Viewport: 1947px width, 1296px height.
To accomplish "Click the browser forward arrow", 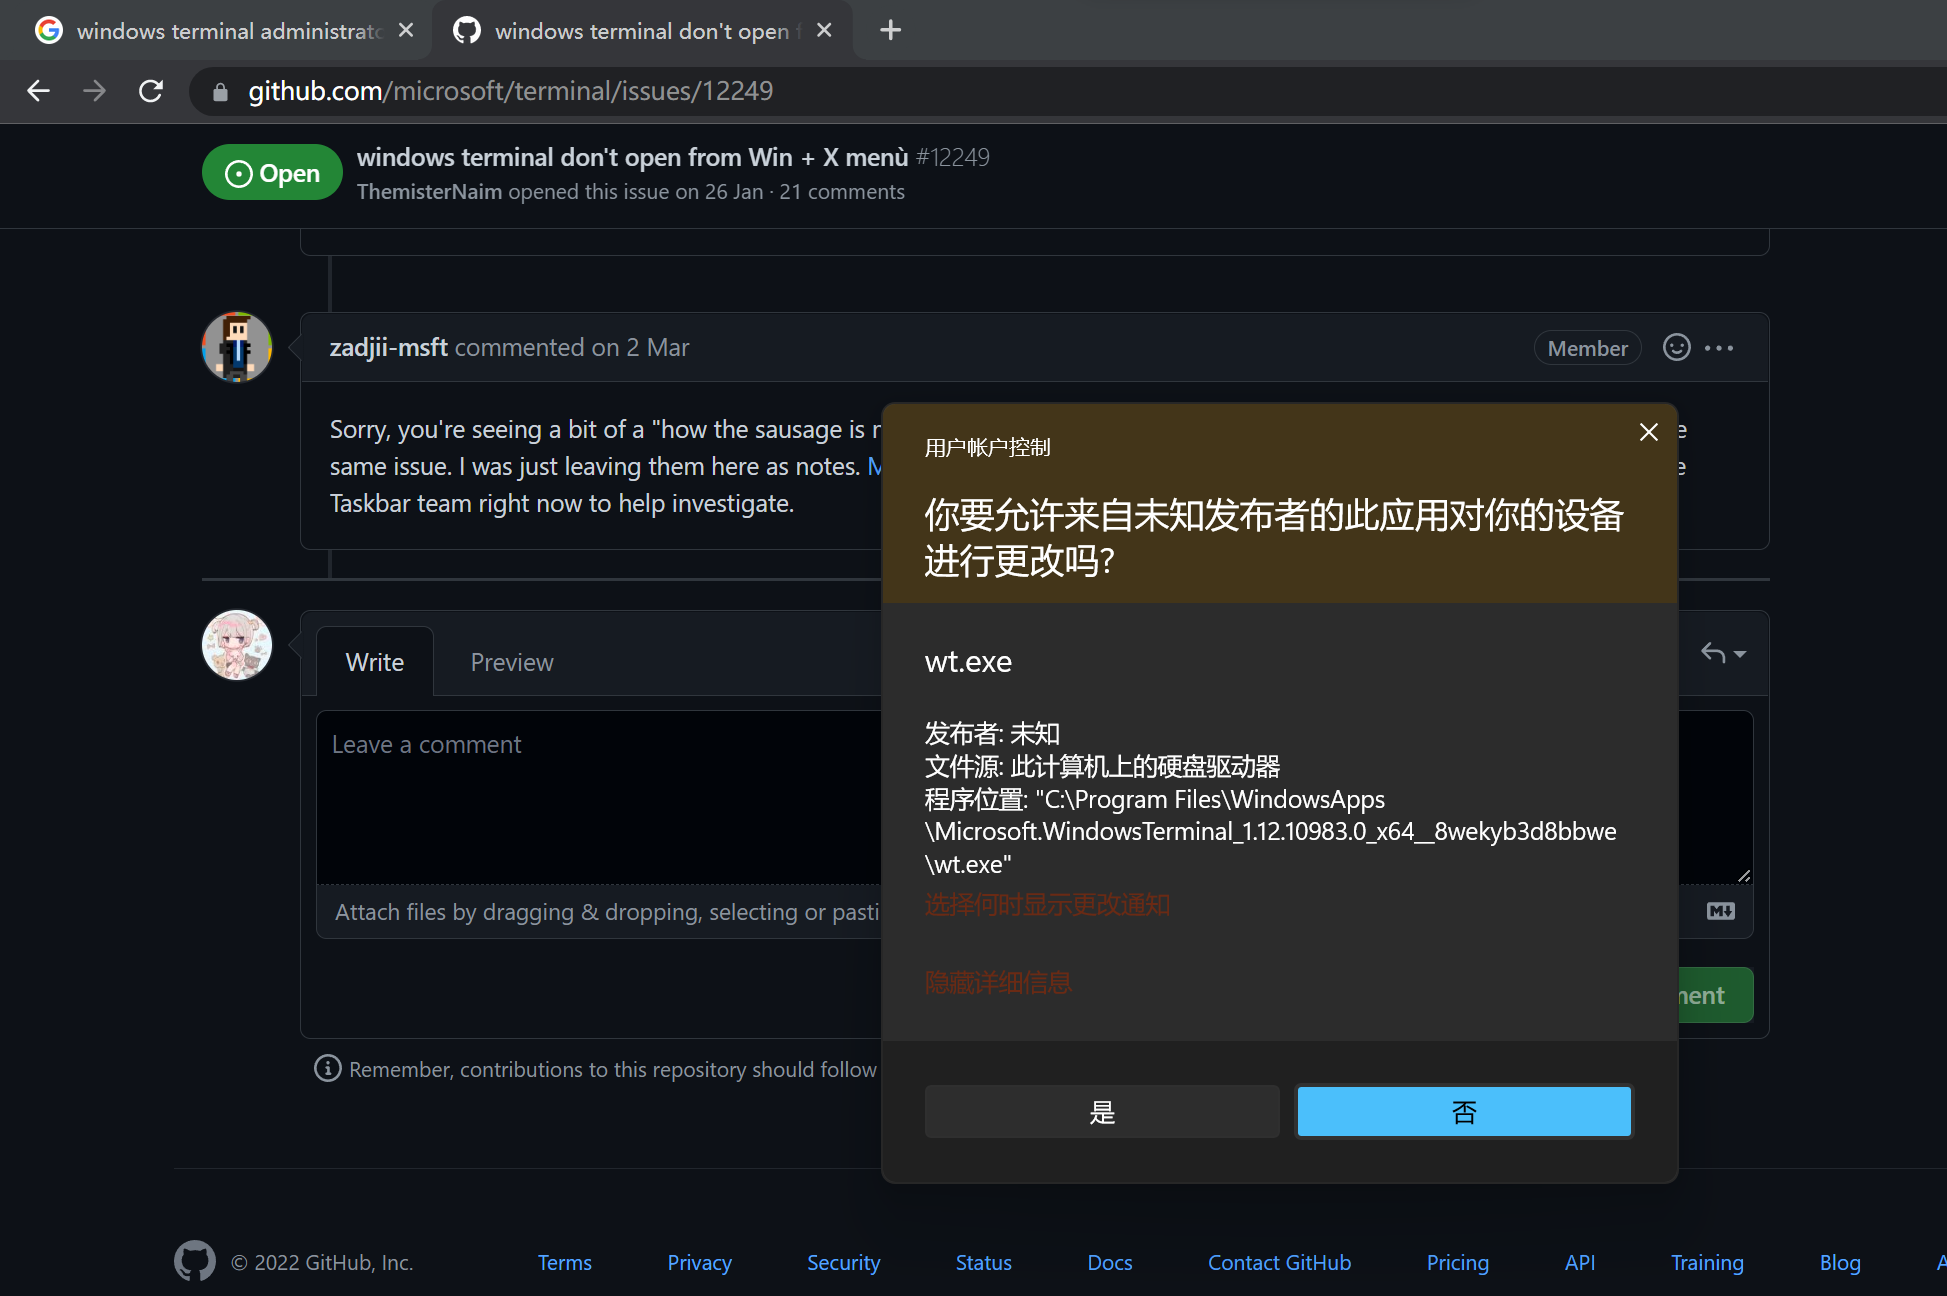I will pos(94,91).
